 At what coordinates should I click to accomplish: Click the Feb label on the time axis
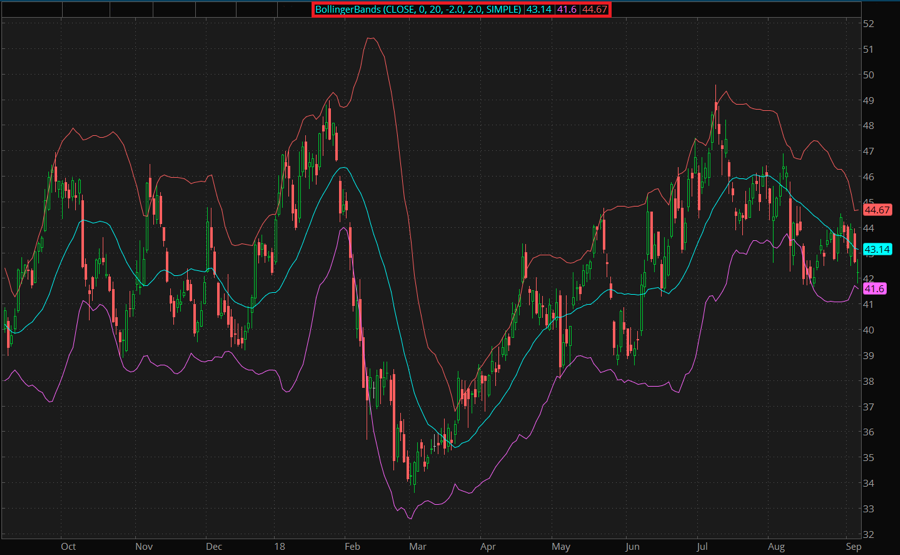coord(351,547)
